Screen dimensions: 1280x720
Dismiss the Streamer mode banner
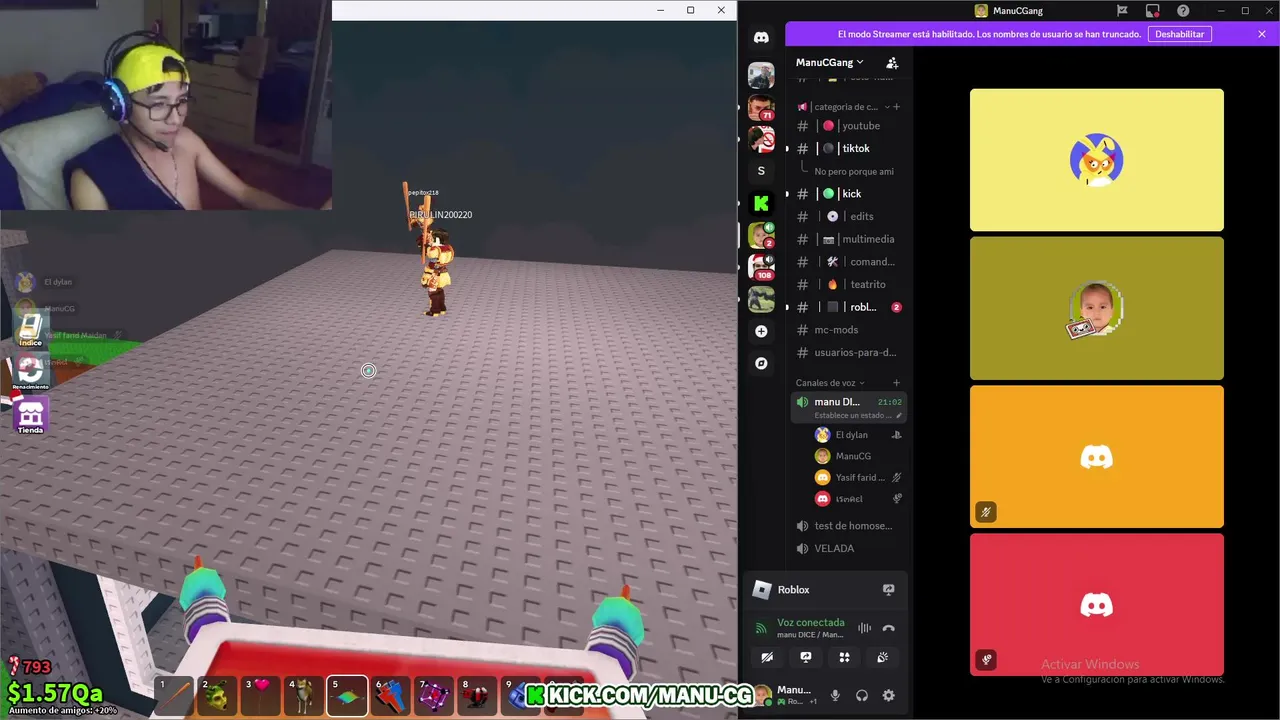click(x=1262, y=34)
